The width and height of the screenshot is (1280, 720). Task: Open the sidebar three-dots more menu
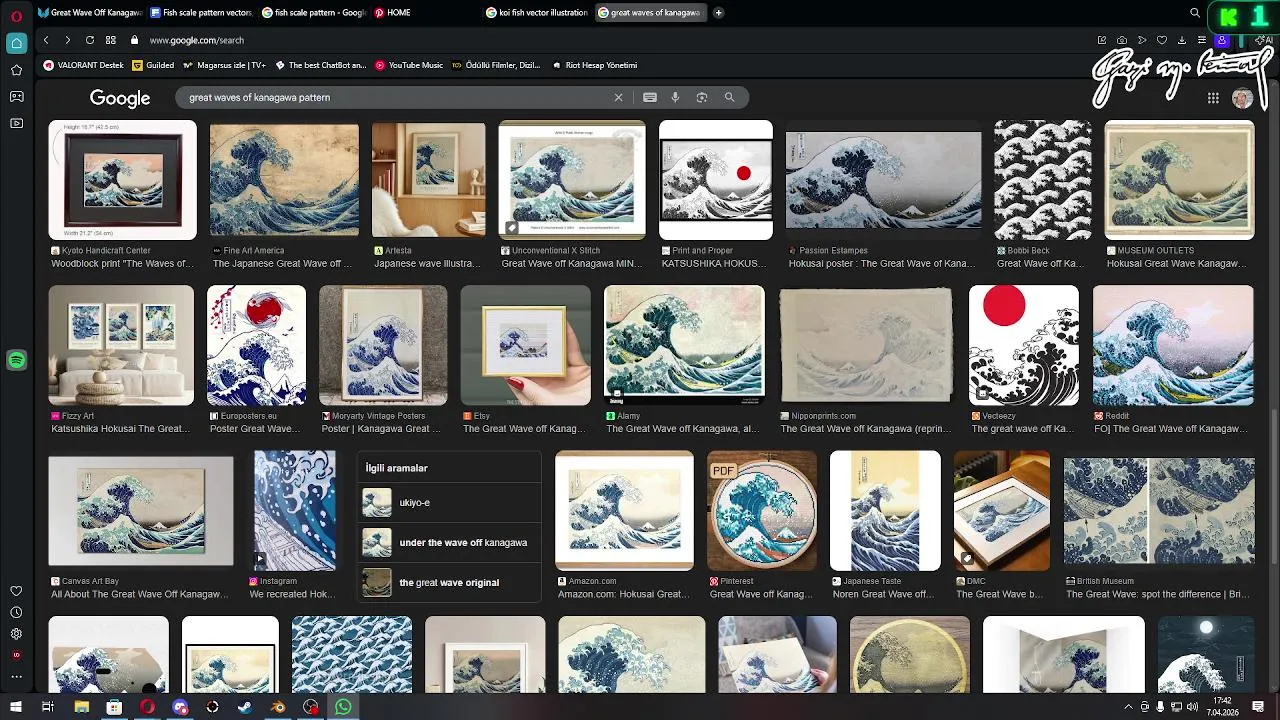(x=16, y=677)
